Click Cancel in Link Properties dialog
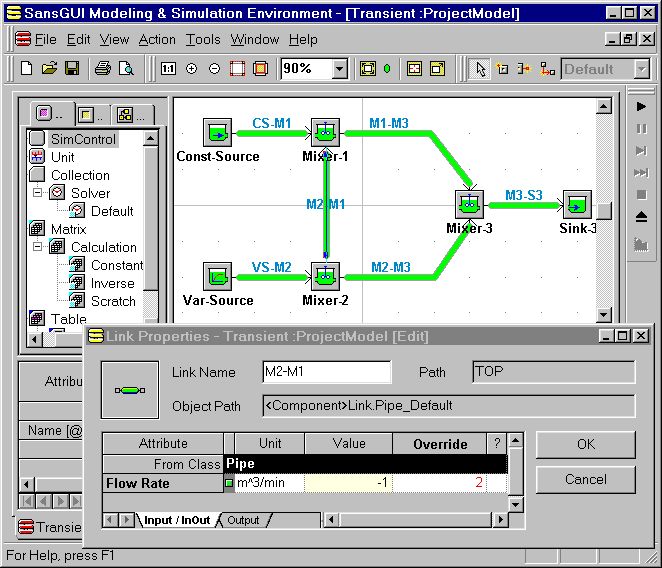The image size is (662, 568). tap(585, 479)
